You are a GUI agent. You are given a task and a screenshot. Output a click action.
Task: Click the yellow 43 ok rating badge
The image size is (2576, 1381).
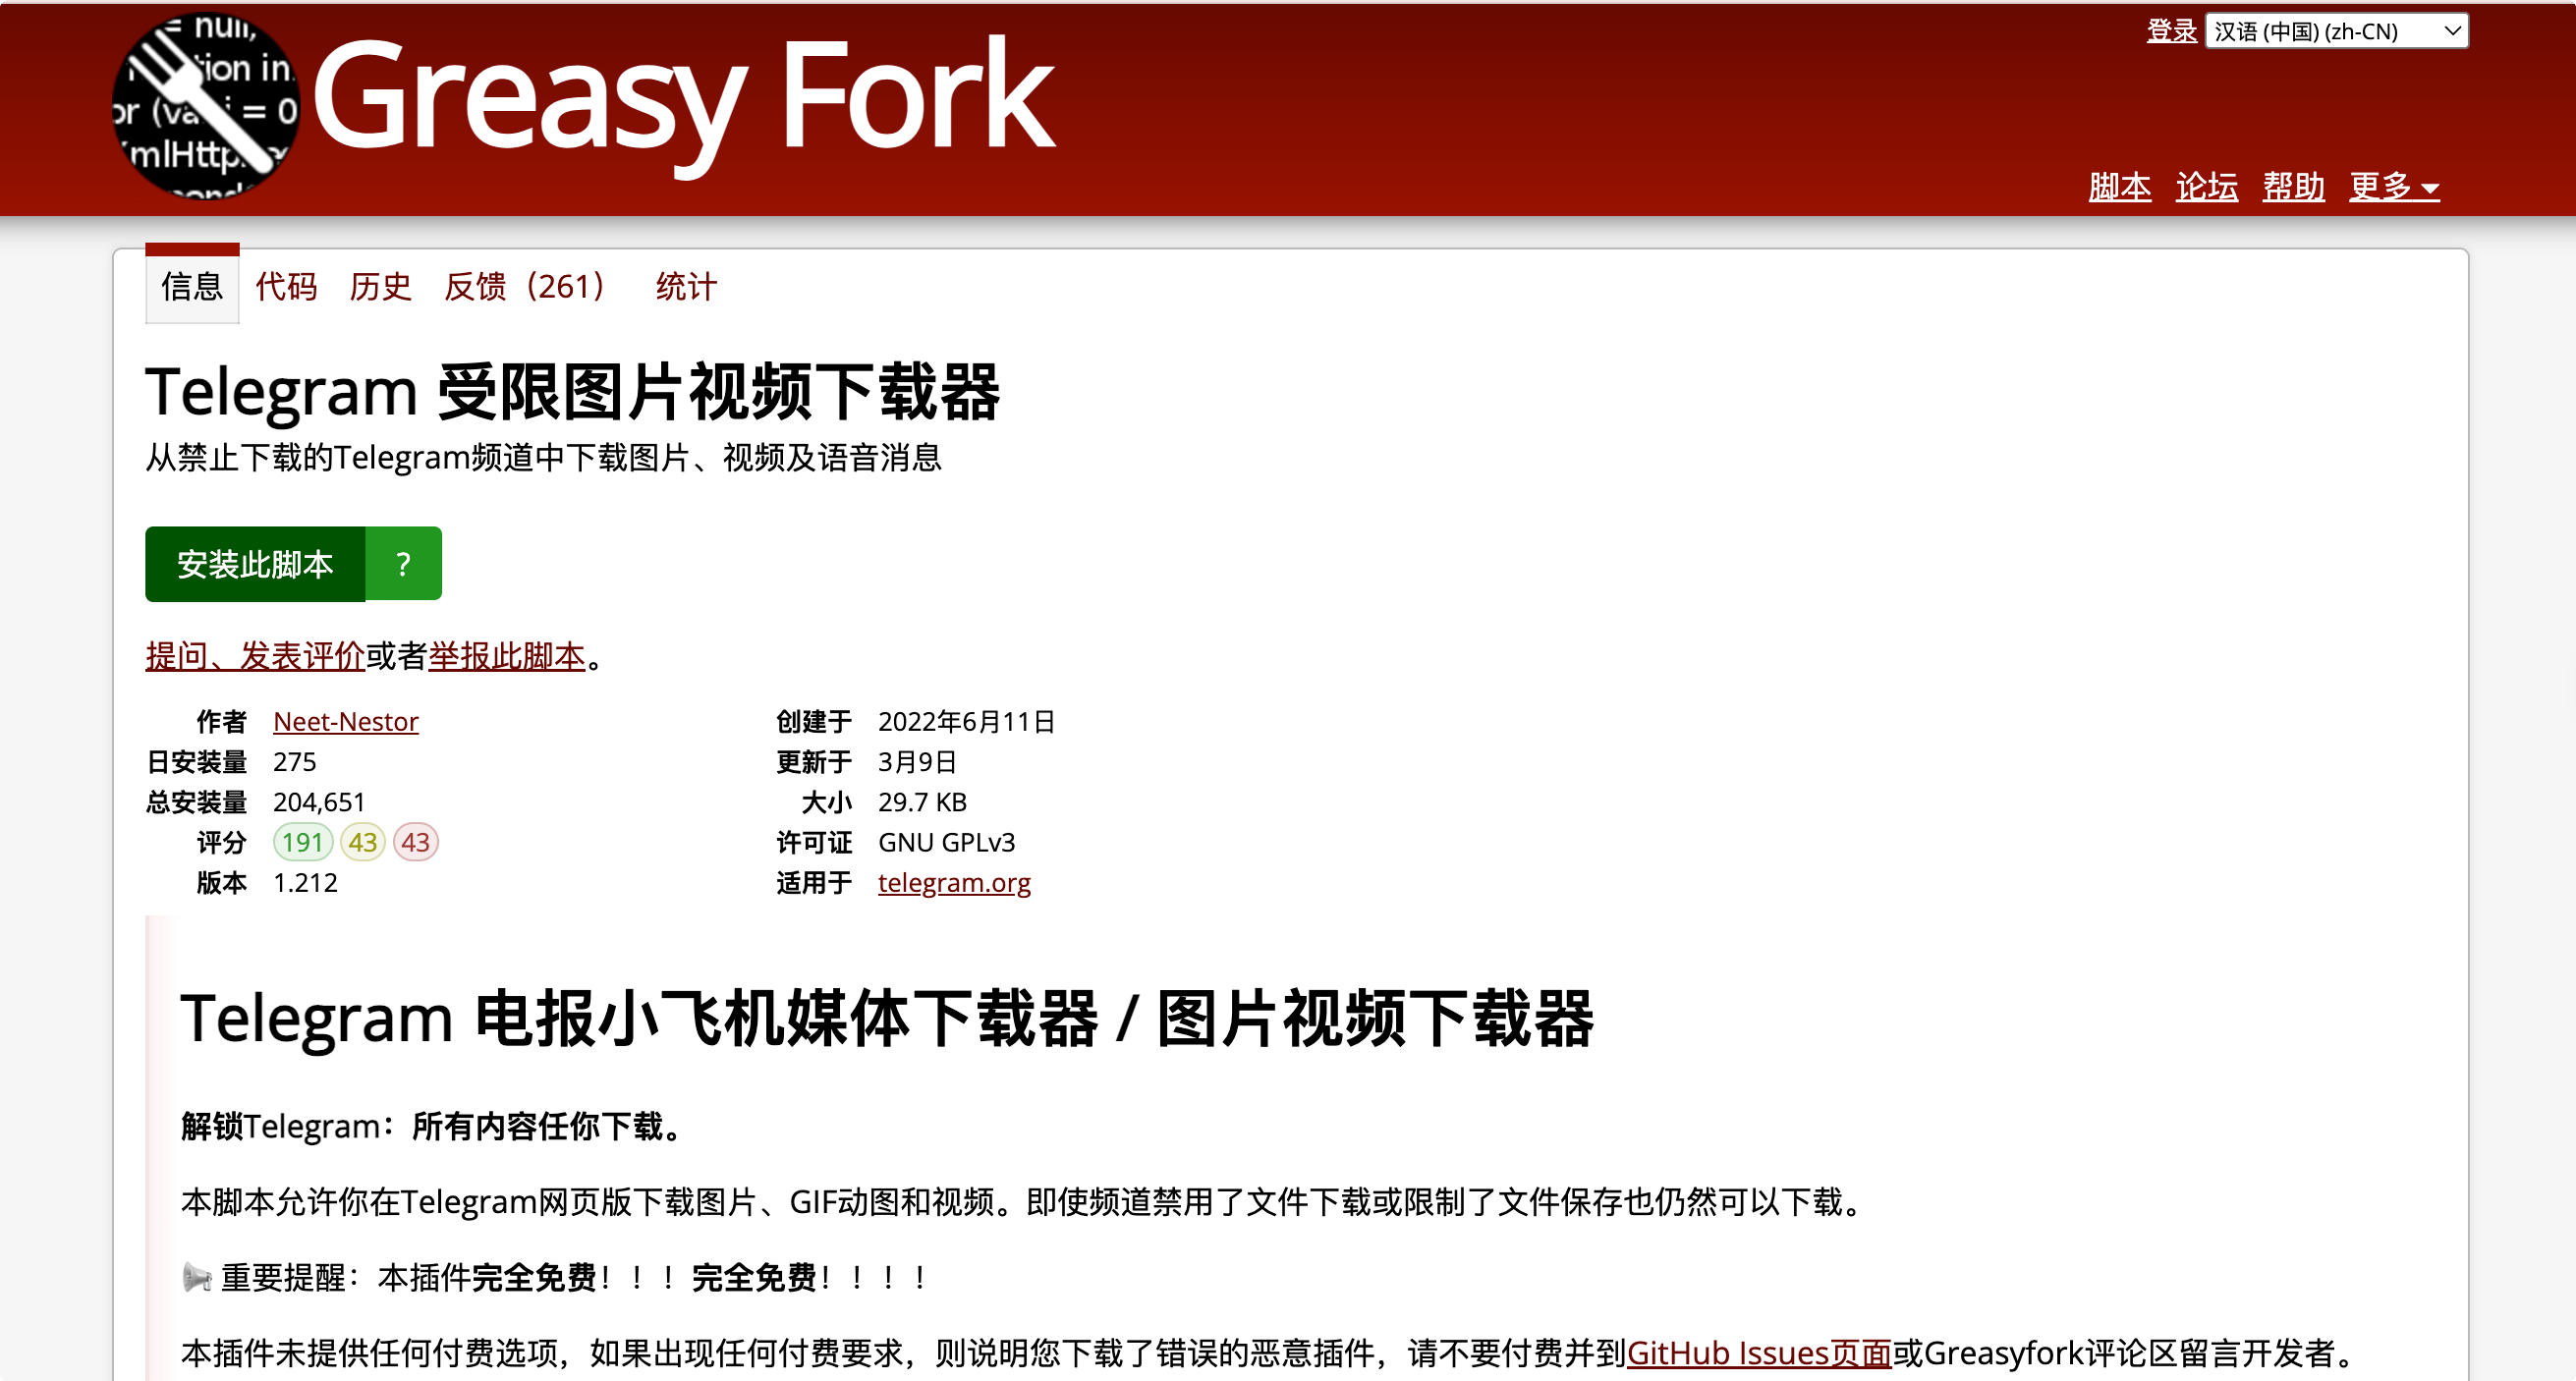click(362, 842)
